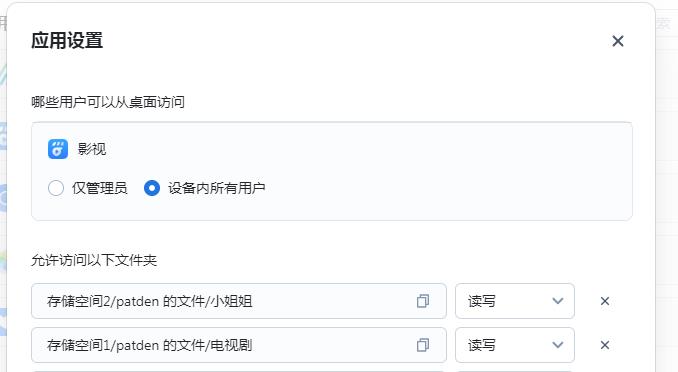Open the 读写 dropdown for 电视剧 folder
The width and height of the screenshot is (678, 372).
515,345
